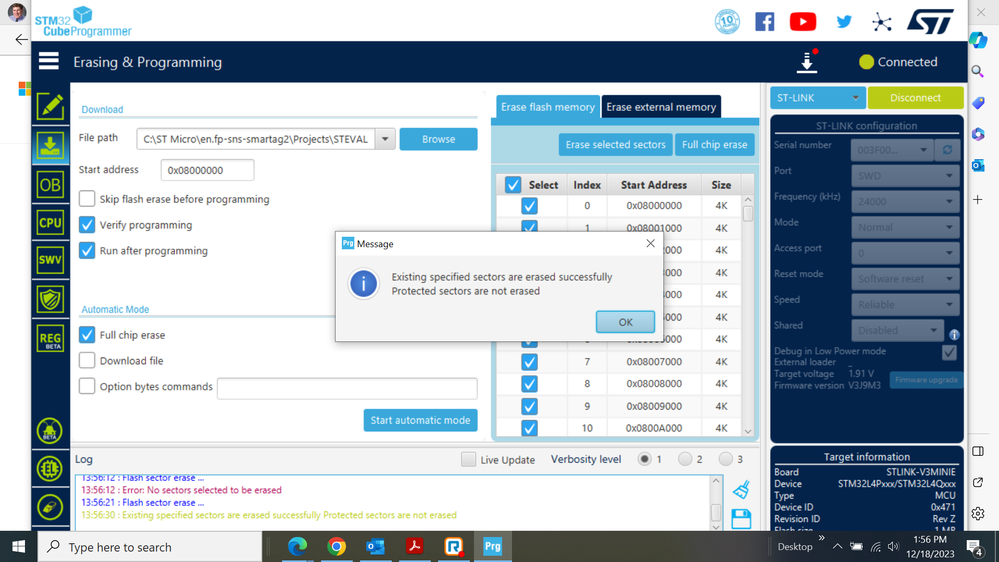Open Outlook from the taskbar

375,546
